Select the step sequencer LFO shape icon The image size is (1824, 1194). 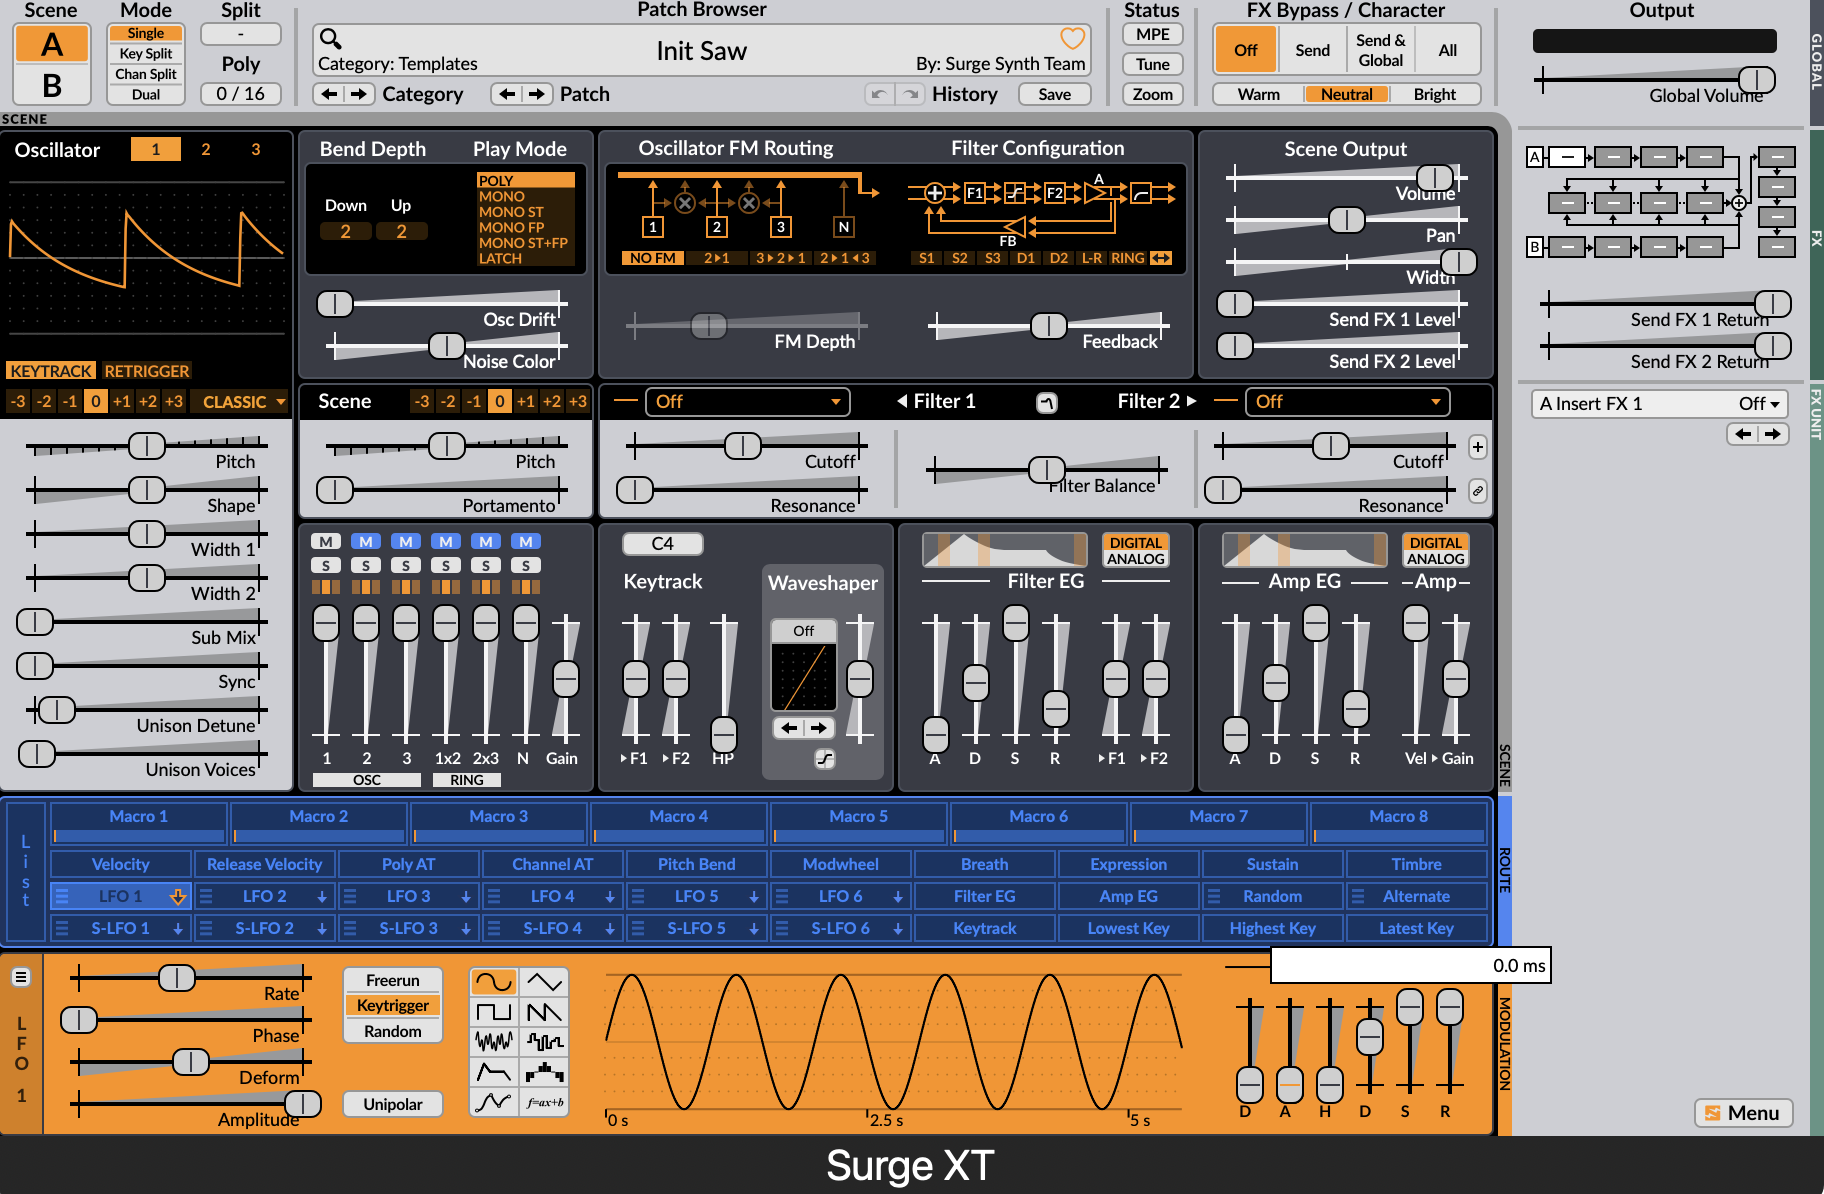(x=545, y=1040)
